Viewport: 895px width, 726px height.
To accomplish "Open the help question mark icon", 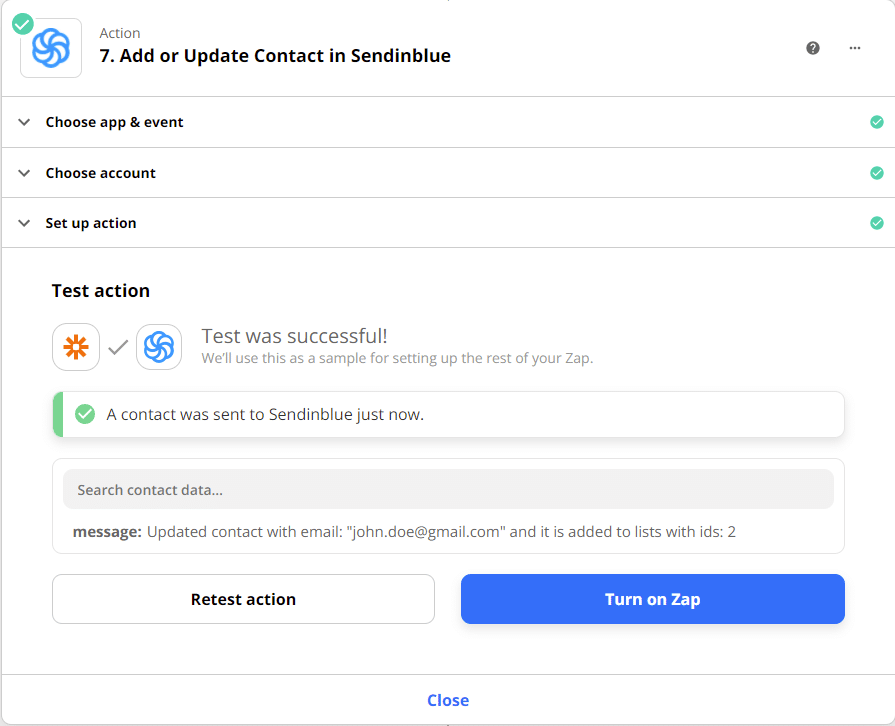I will [813, 48].
